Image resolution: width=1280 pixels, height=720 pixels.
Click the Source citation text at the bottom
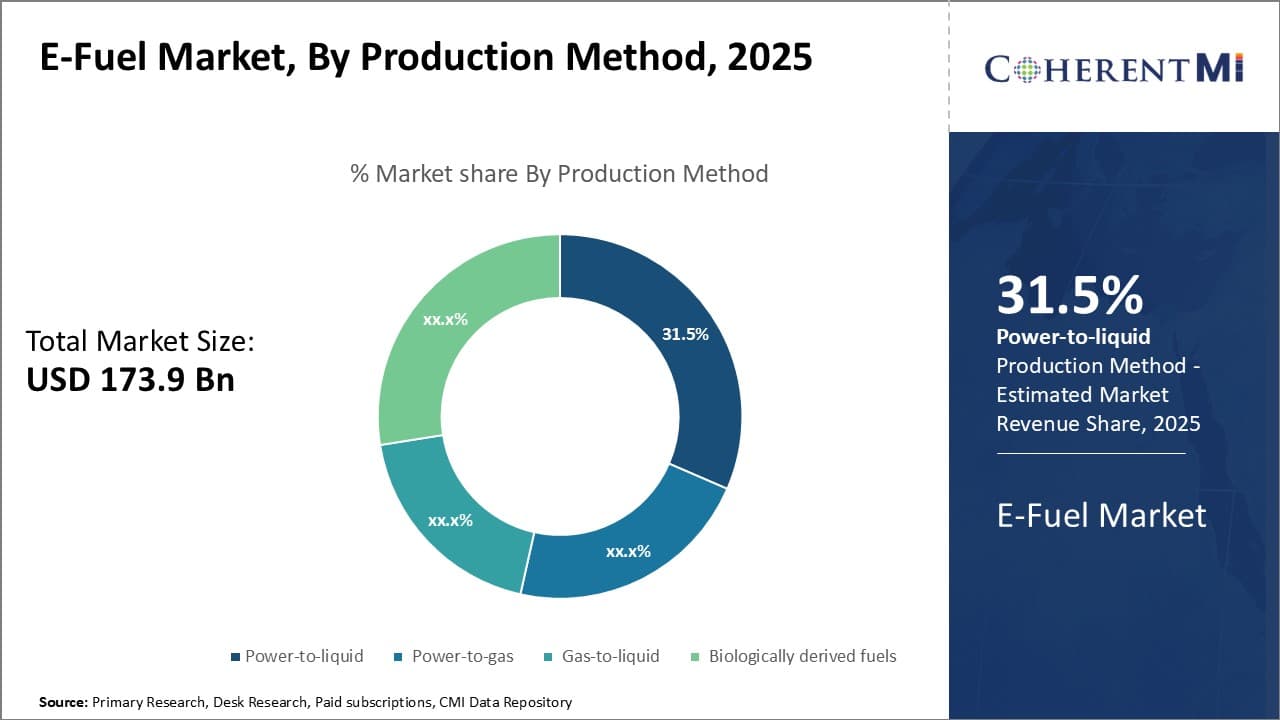pos(305,702)
